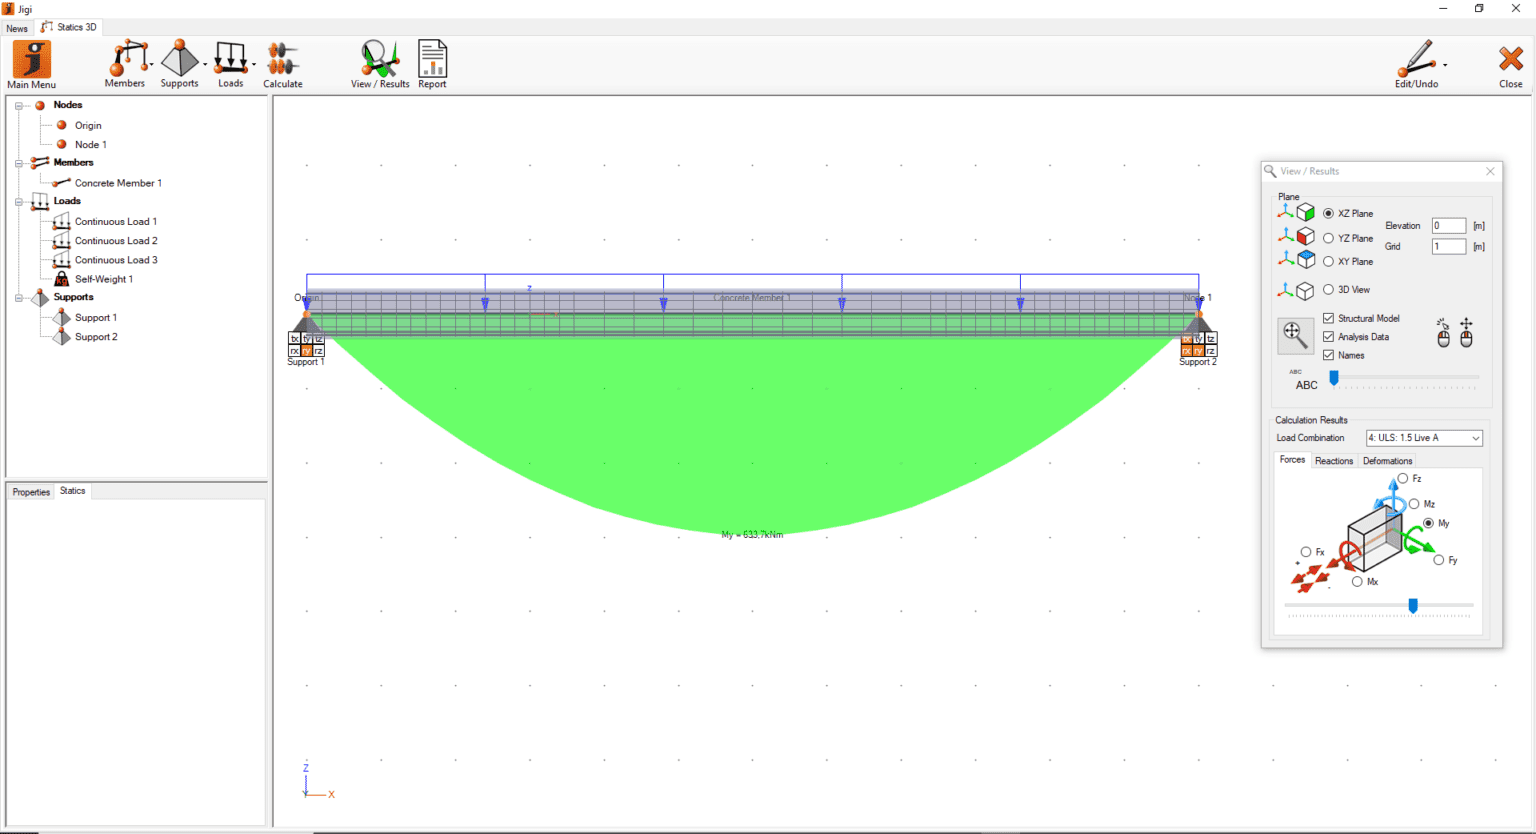1536x834 pixels.
Task: Click the ABC text size slider
Action: (x=1405, y=378)
